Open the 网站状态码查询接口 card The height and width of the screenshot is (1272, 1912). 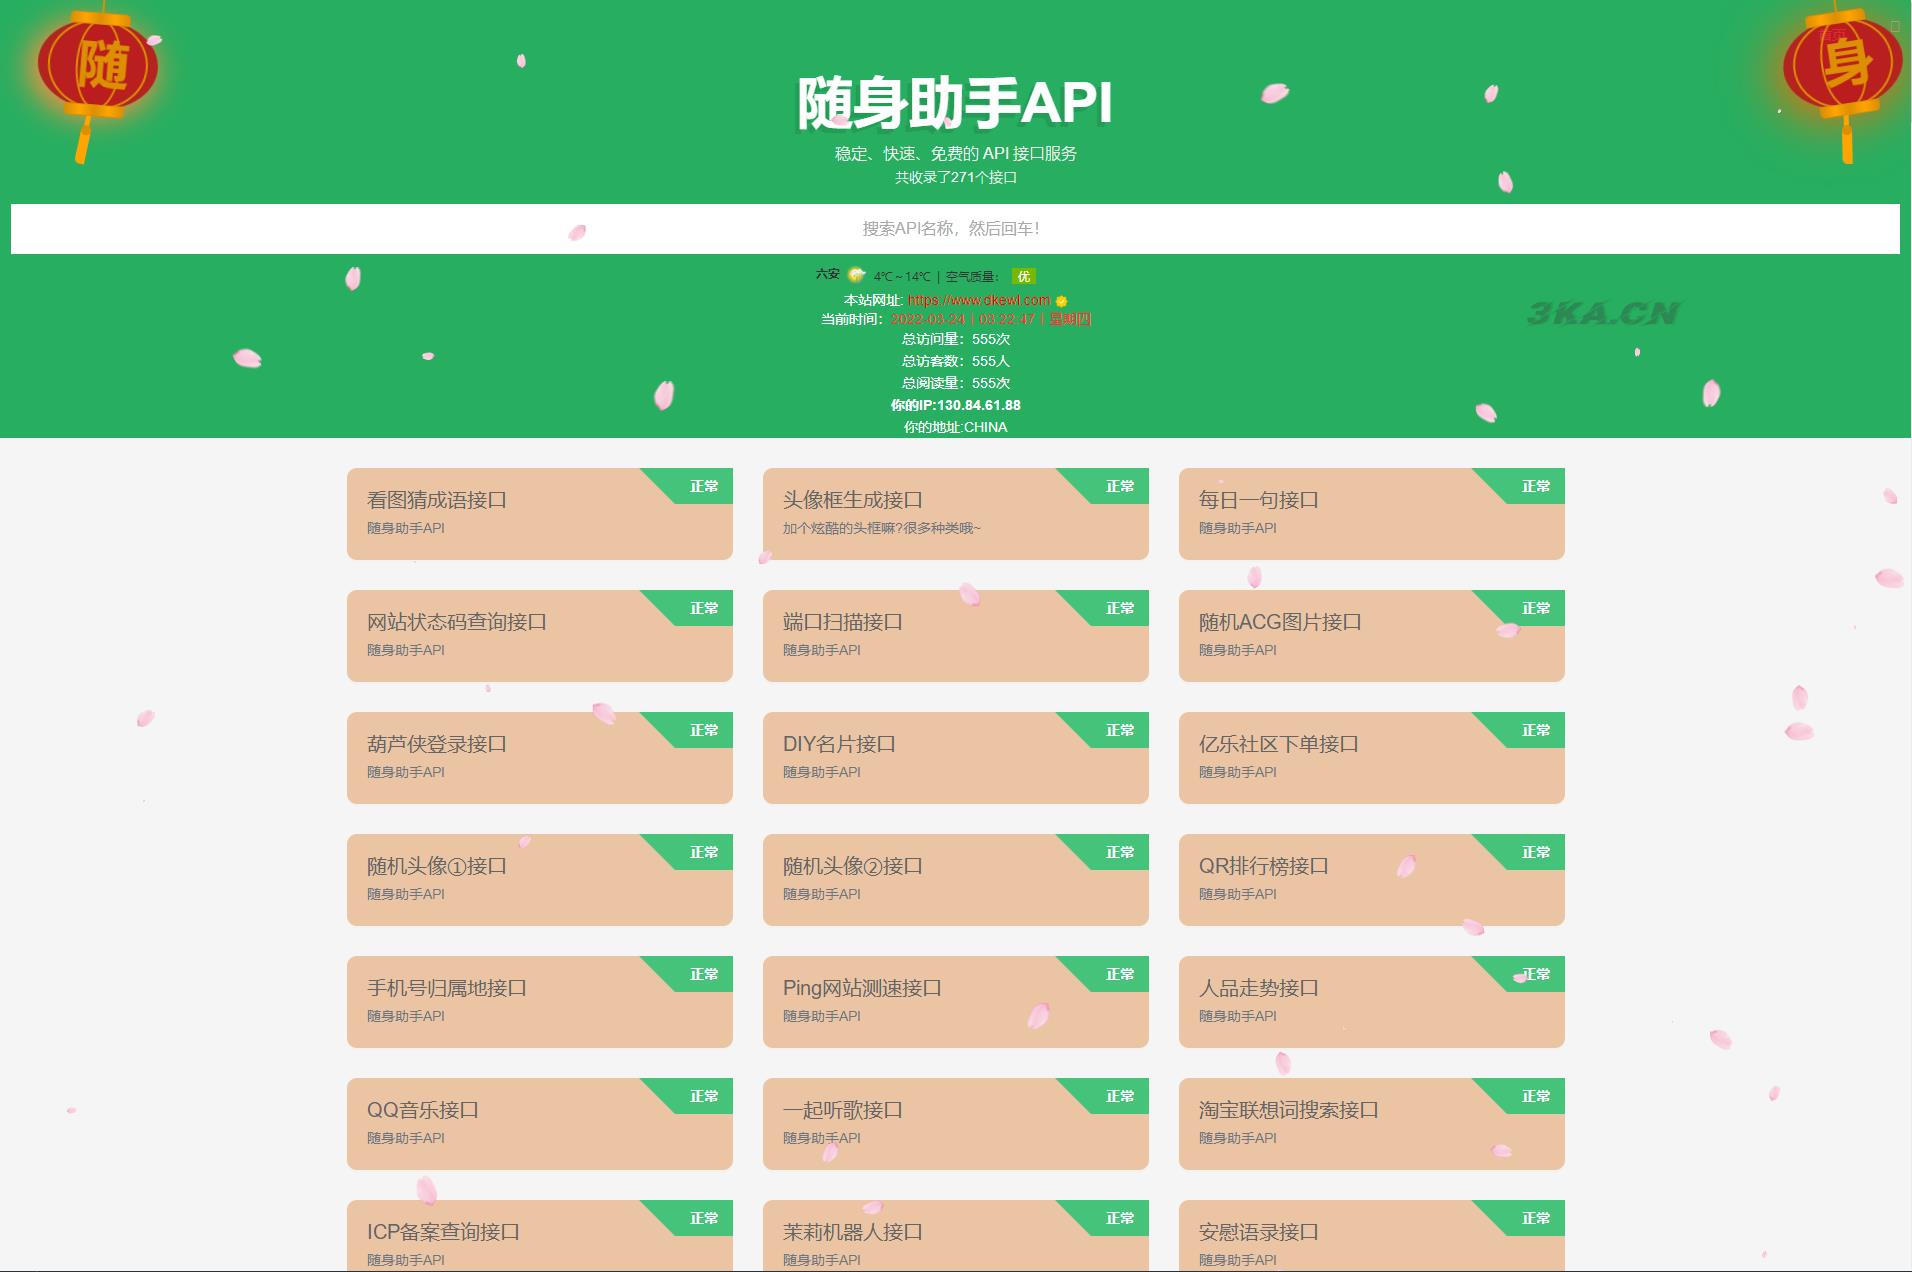pos(539,636)
